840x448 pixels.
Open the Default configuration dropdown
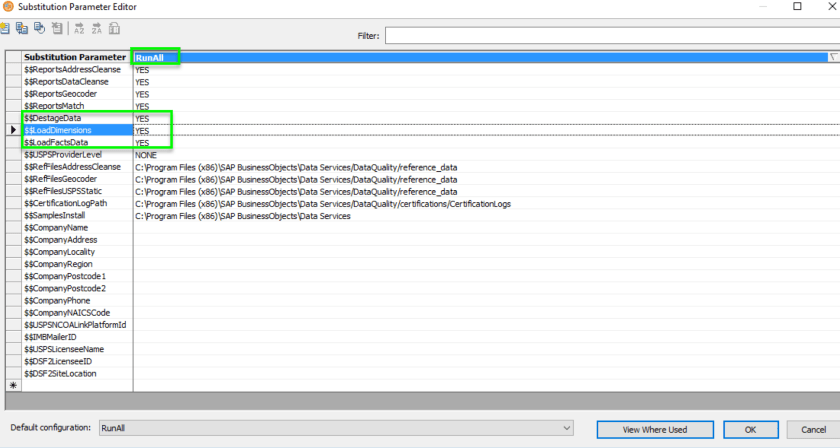[567, 428]
